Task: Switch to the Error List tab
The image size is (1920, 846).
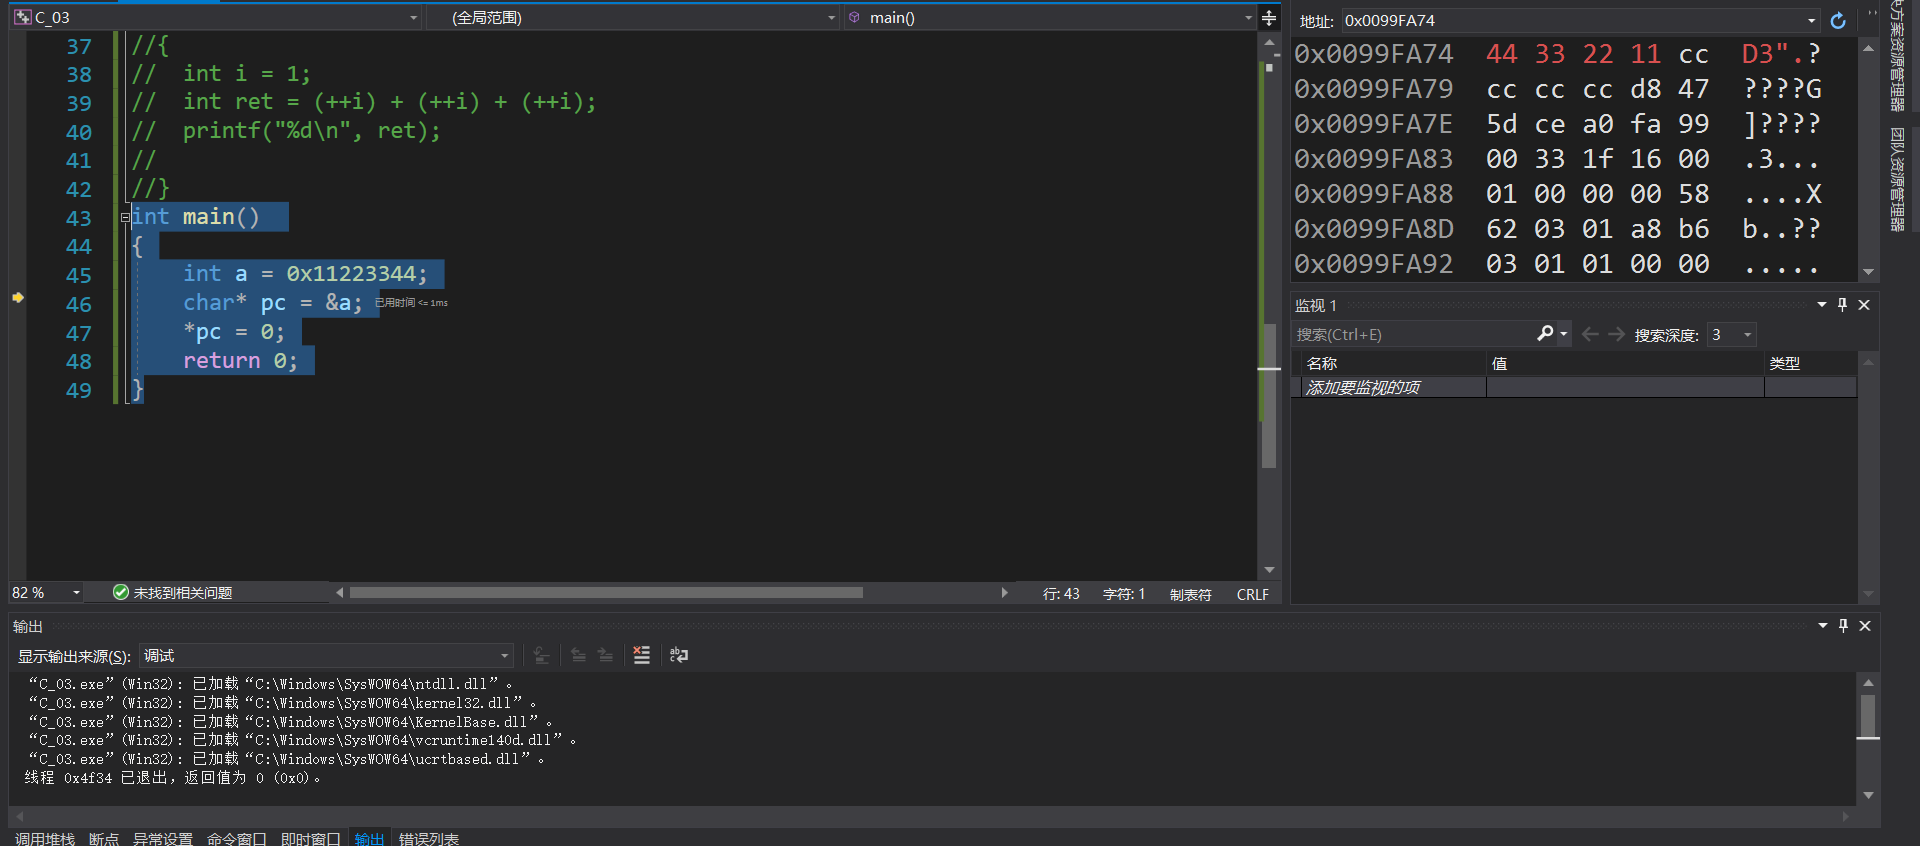Action: [x=429, y=838]
